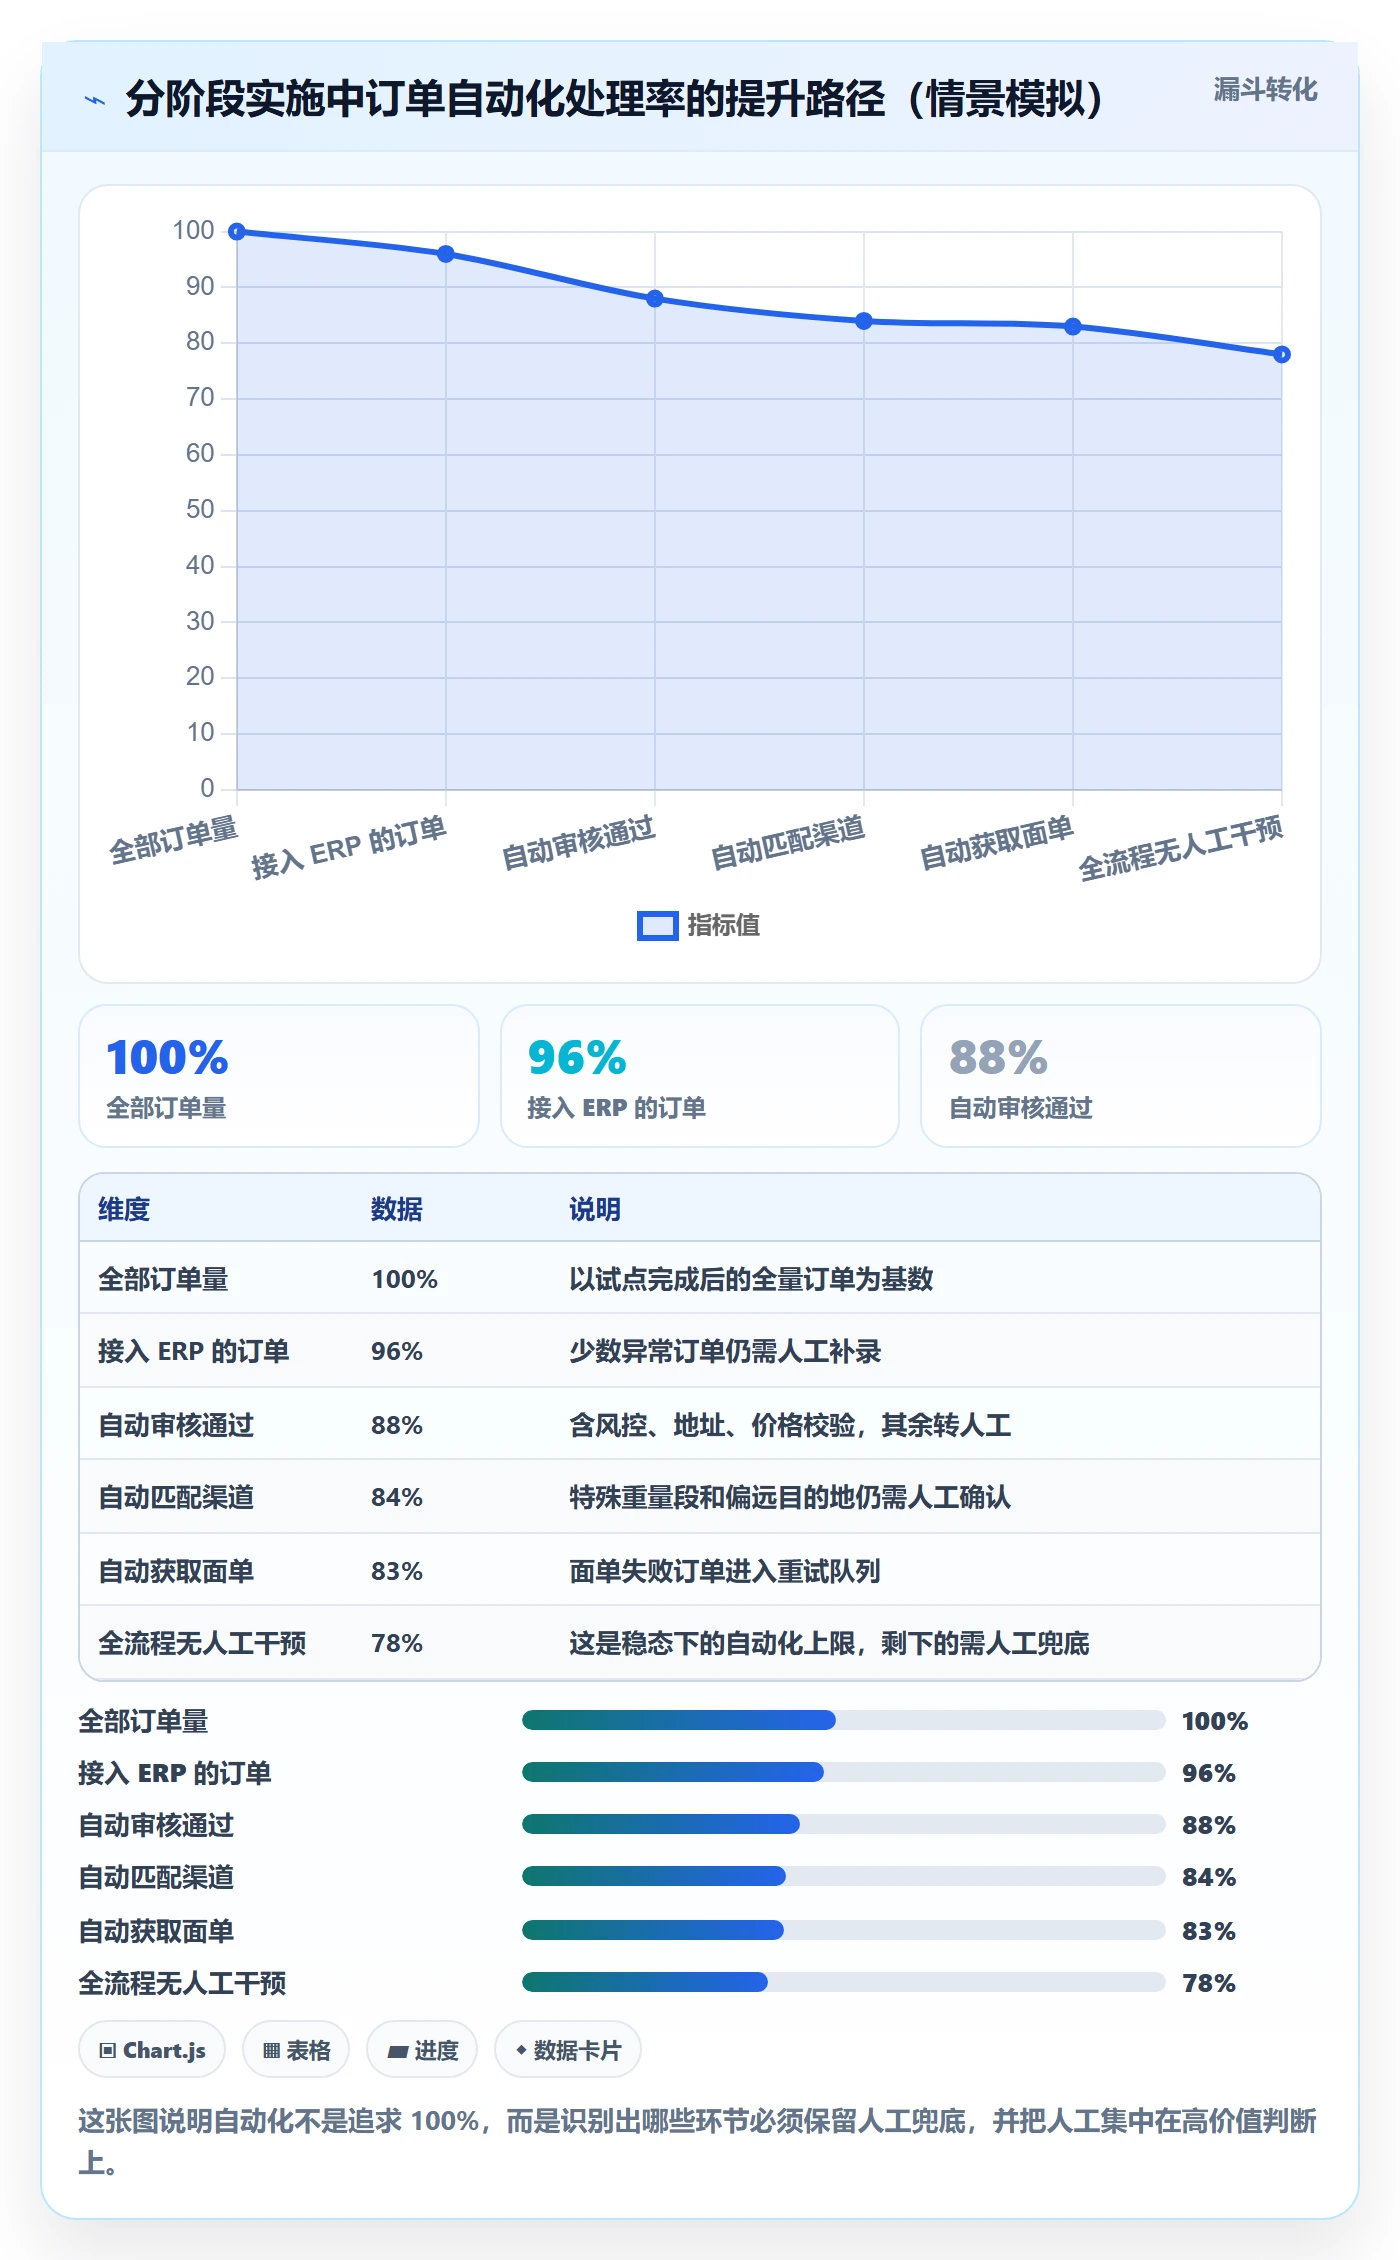1400x2260 pixels.
Task: Select the 全部订单量 table row name
Action: point(163,1279)
